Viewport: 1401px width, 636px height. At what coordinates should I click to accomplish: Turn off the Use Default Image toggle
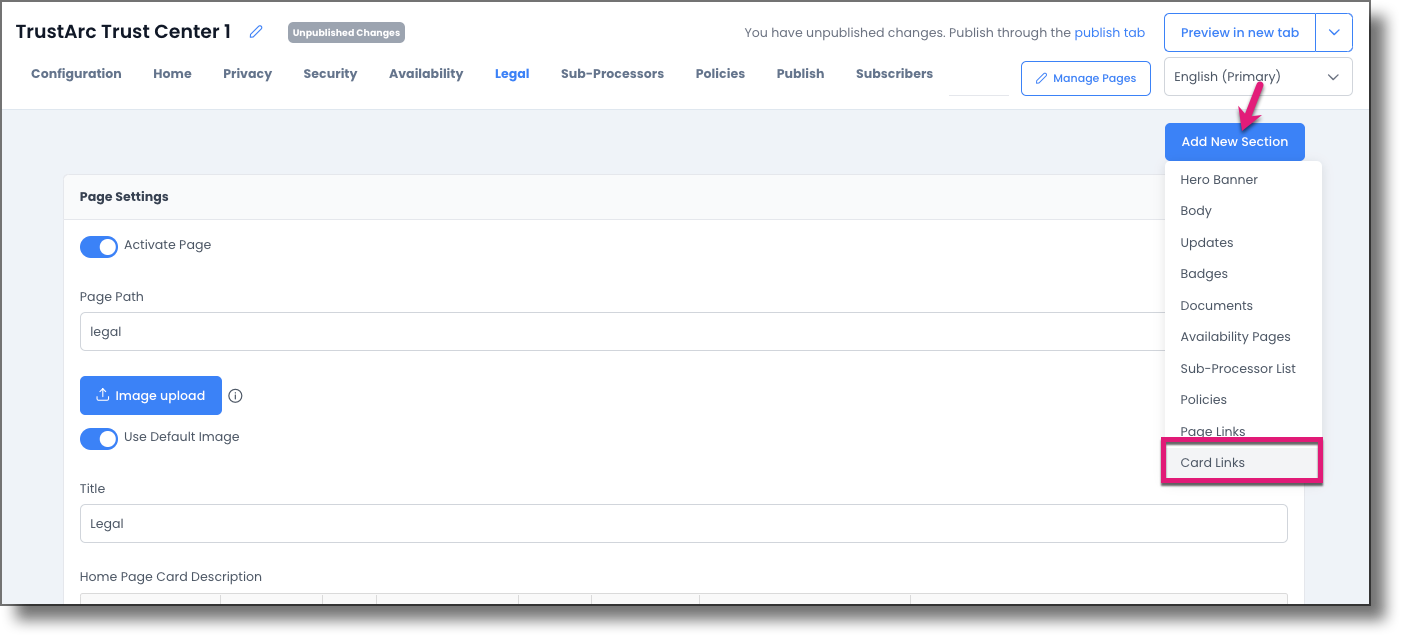pyautogui.click(x=98, y=438)
